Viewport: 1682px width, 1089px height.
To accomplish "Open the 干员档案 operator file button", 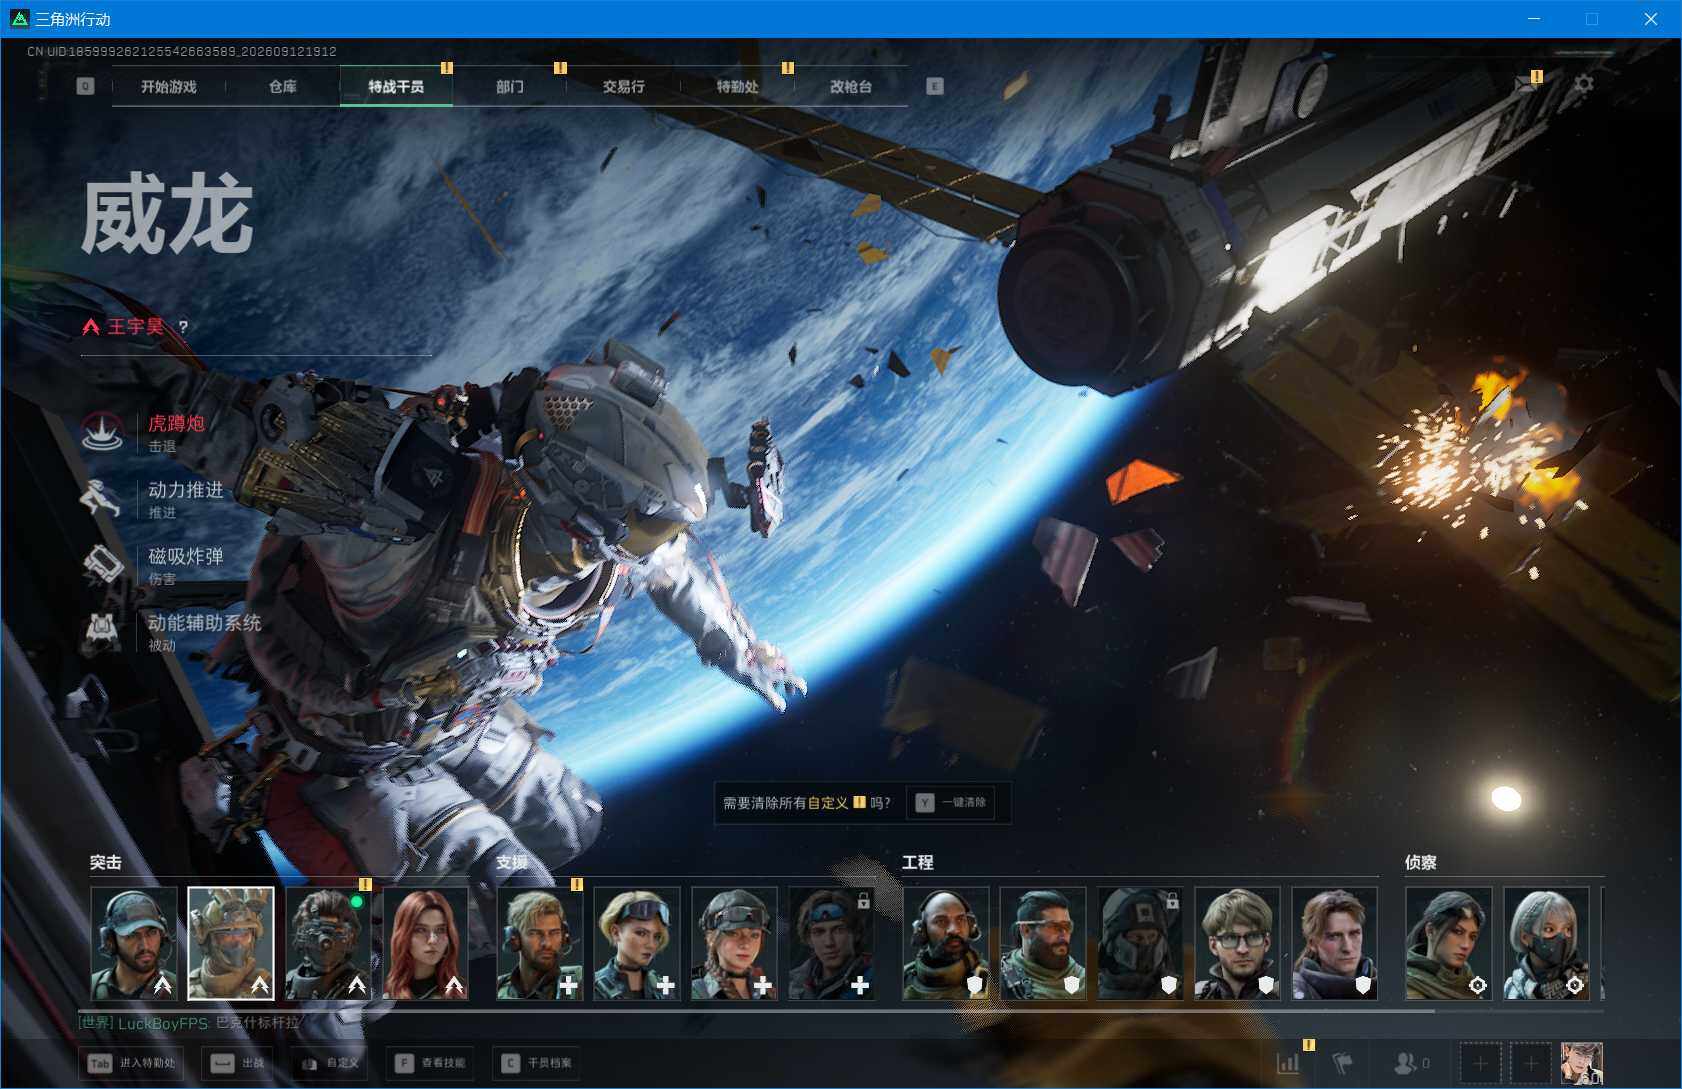I will pyautogui.click(x=537, y=1063).
